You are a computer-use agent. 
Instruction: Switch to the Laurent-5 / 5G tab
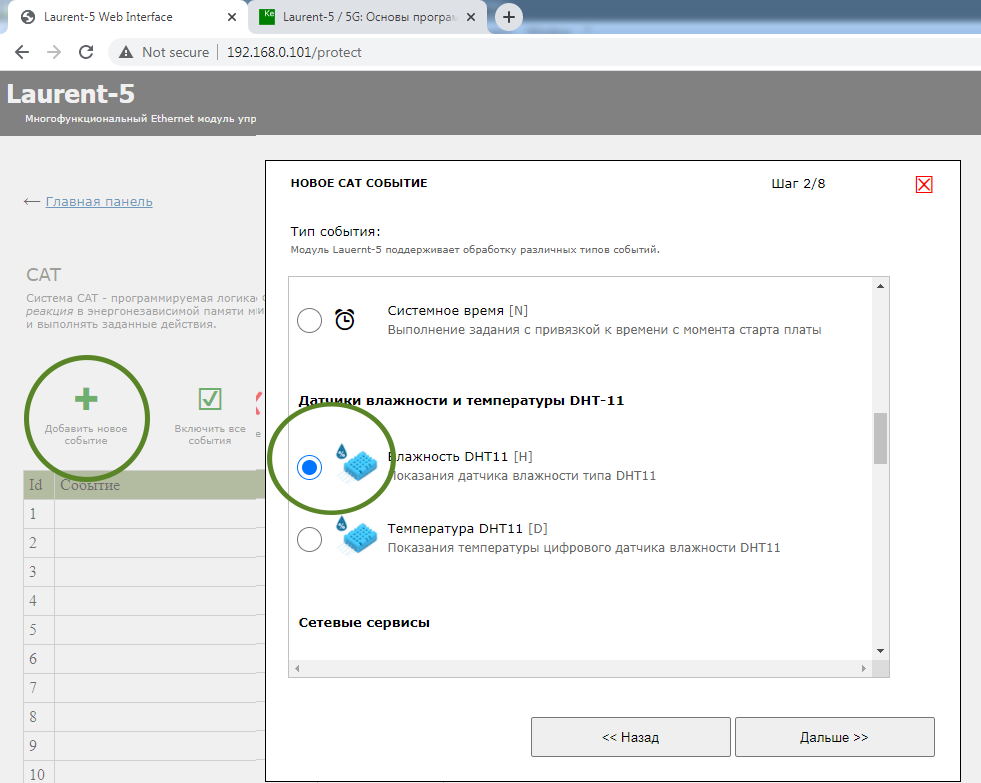[370, 17]
